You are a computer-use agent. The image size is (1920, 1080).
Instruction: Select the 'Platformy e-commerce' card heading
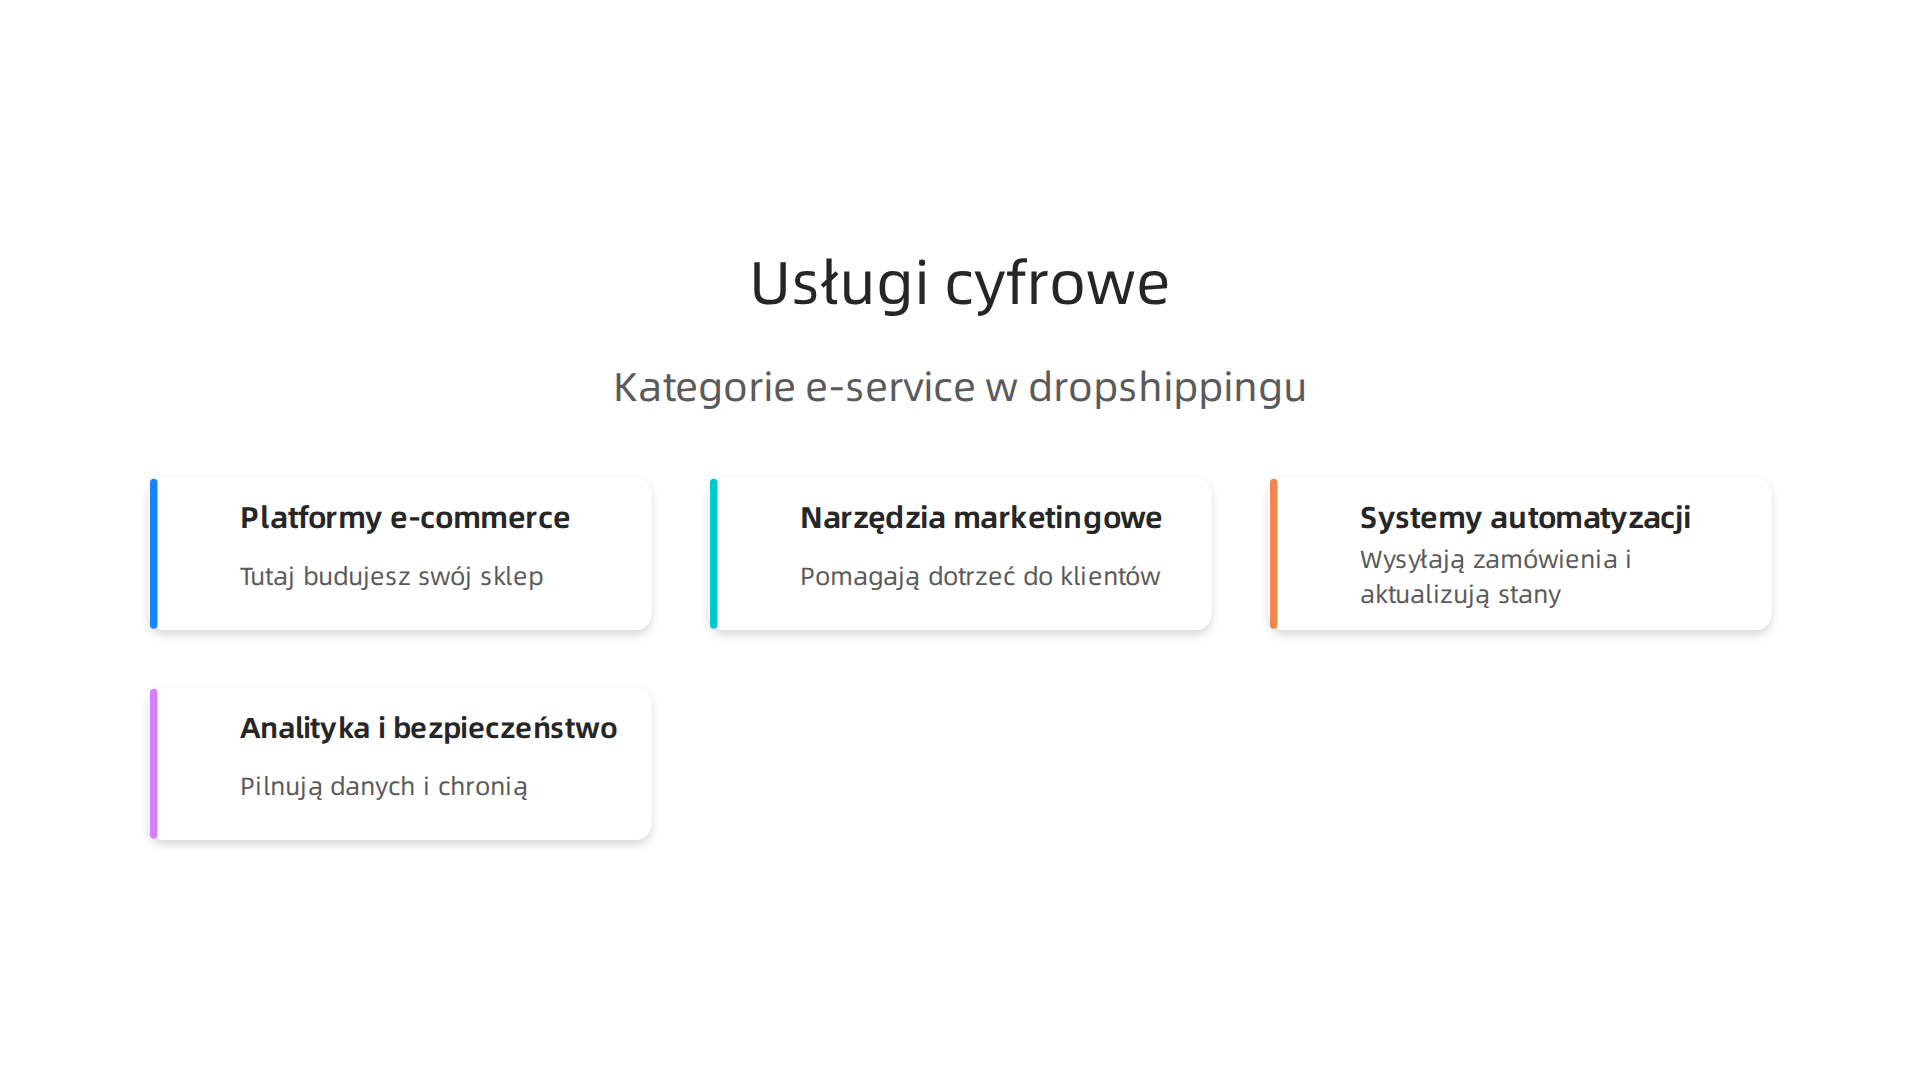(x=405, y=518)
